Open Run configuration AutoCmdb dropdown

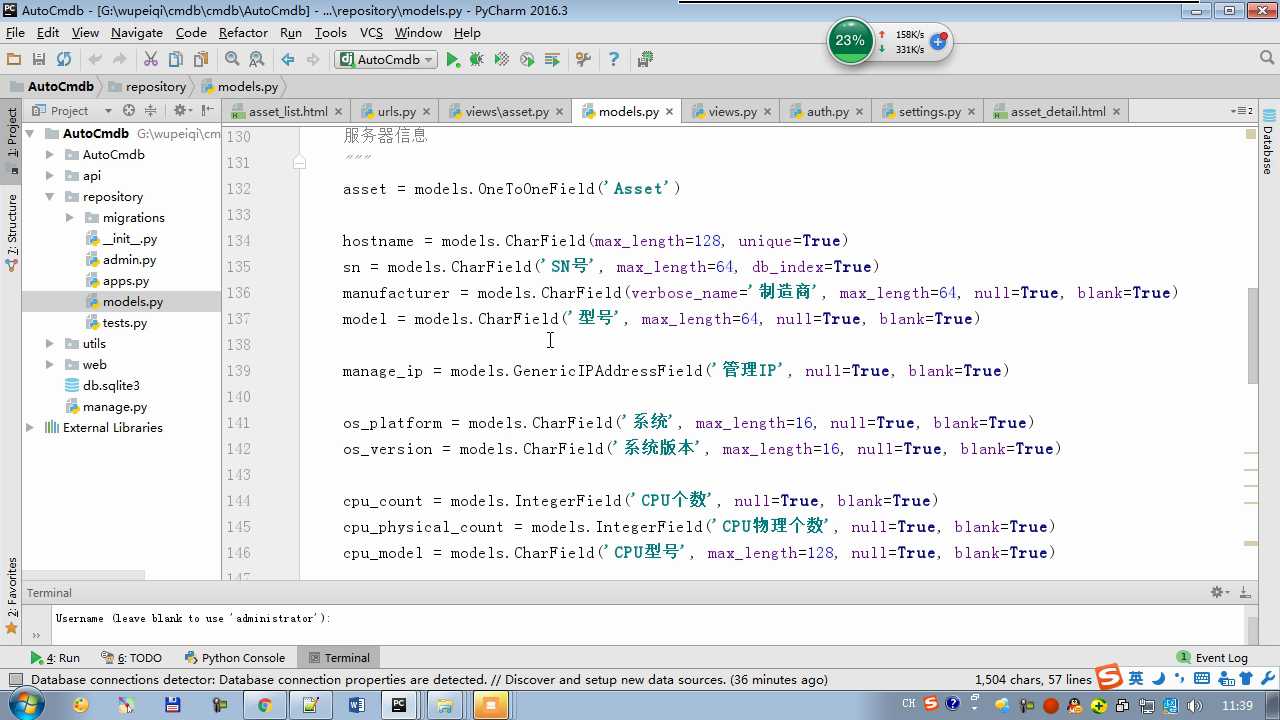[x=386, y=60]
